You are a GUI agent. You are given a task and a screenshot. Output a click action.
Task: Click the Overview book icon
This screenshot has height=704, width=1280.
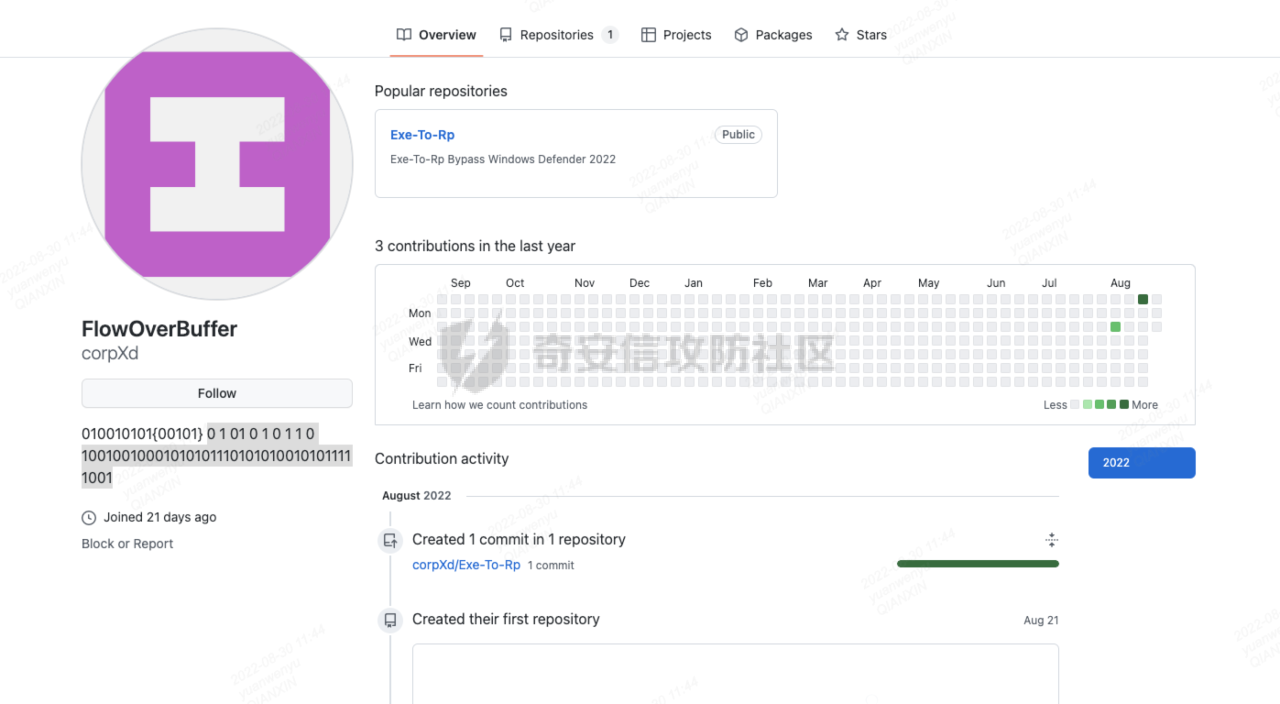coord(404,35)
